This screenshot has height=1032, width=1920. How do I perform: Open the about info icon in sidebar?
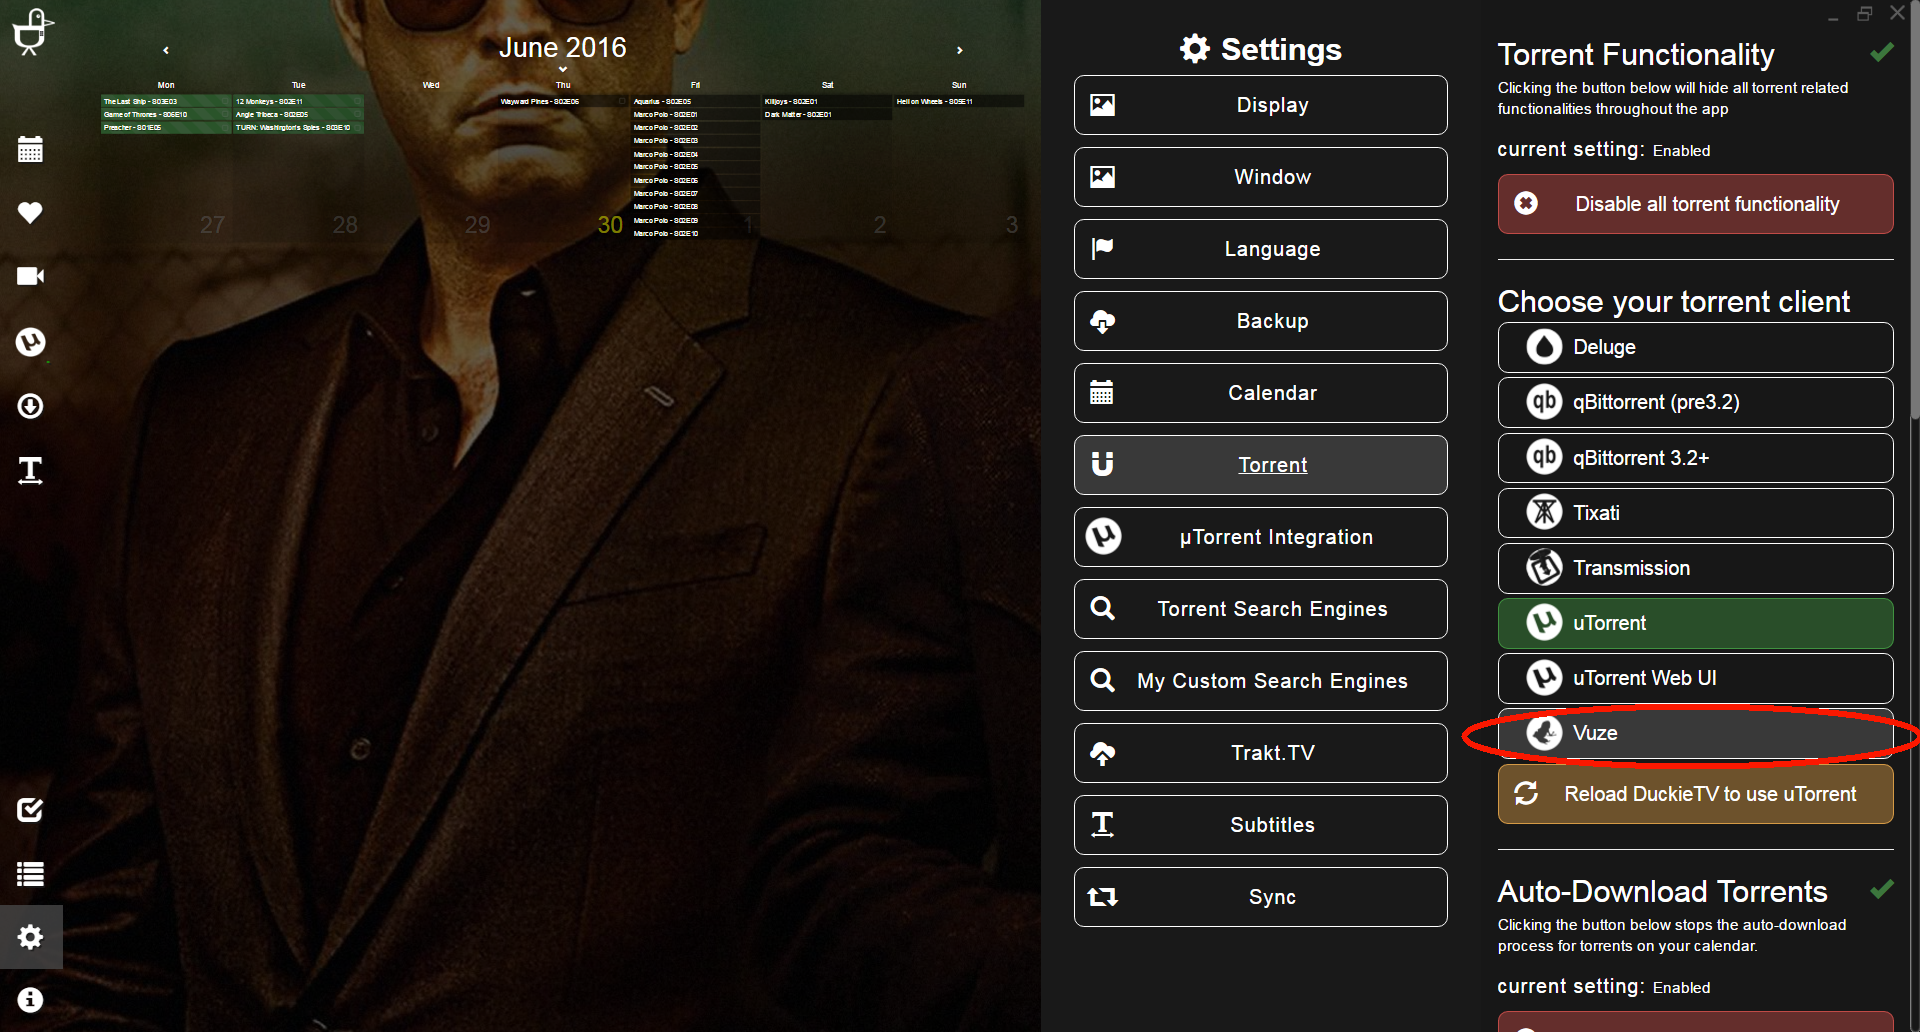point(30,1000)
